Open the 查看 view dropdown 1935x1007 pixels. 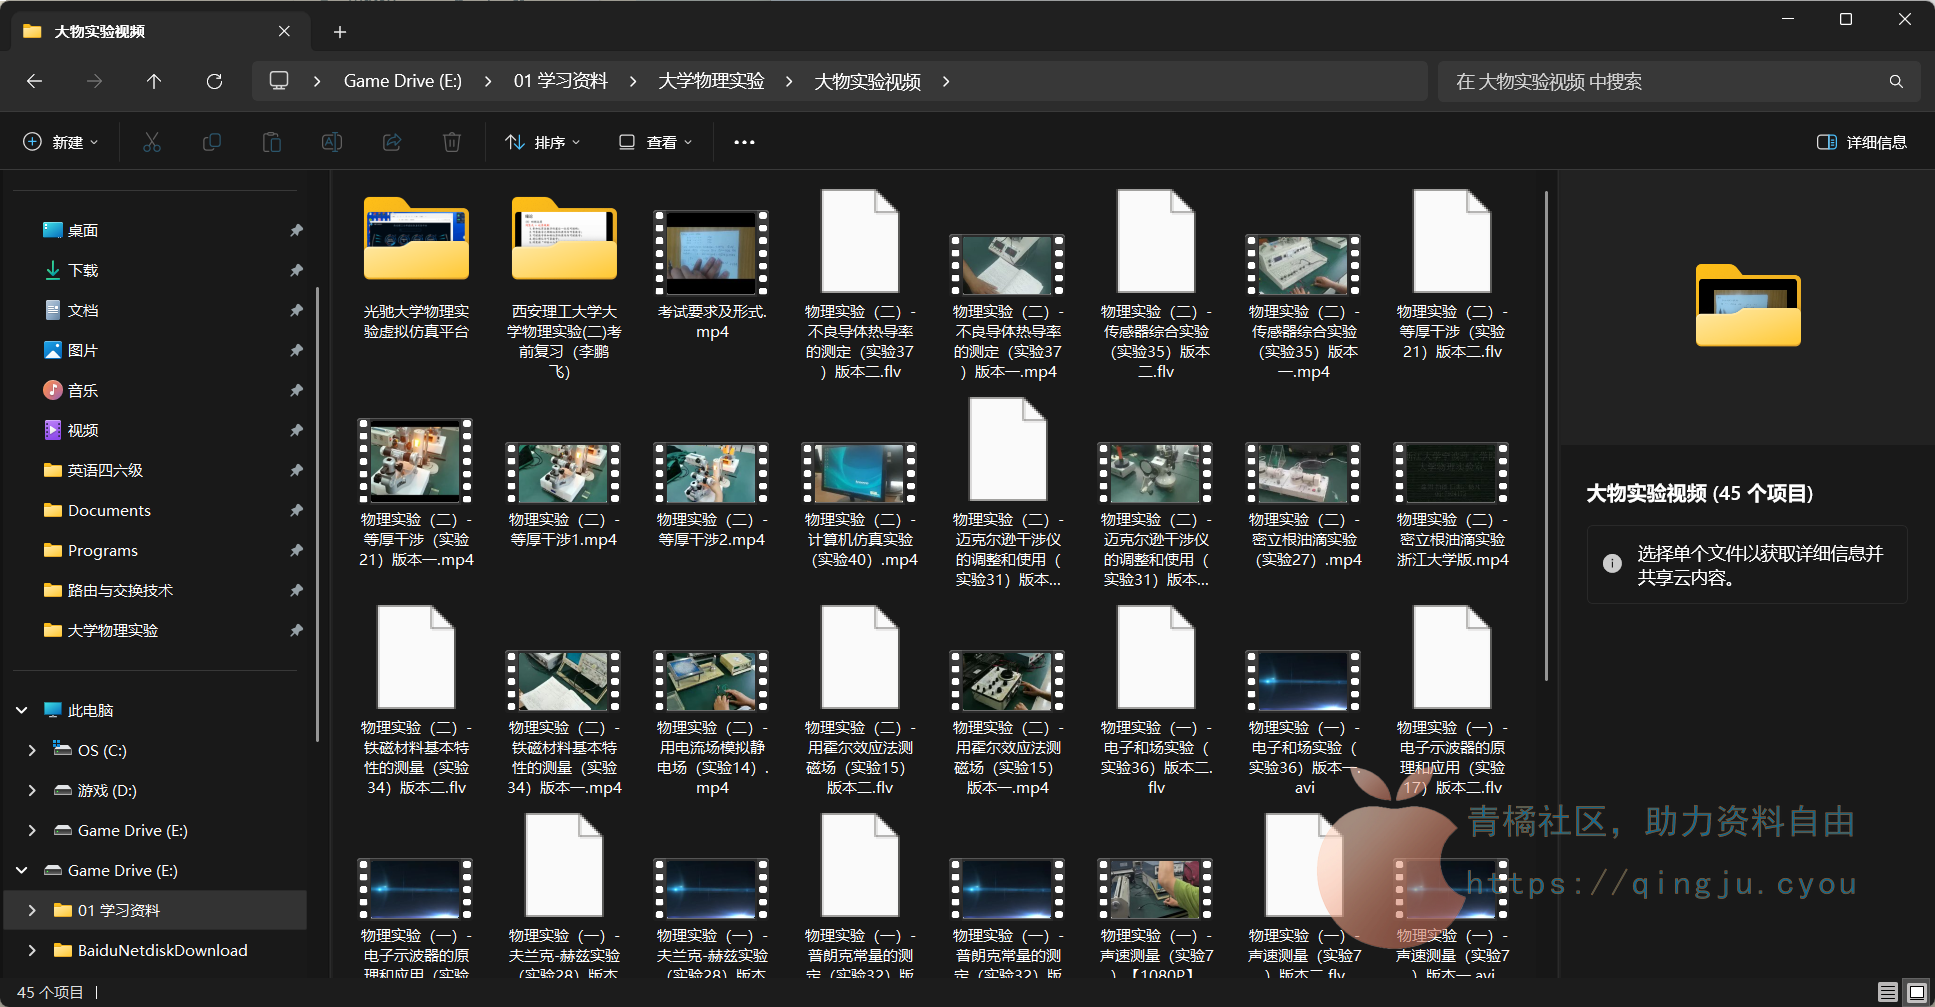click(x=655, y=142)
